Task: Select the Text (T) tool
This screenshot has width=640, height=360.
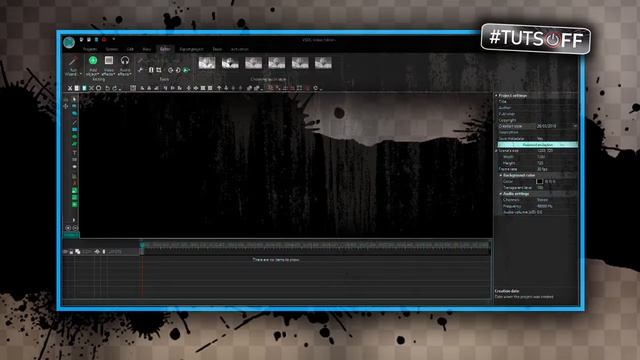Action: point(74,153)
